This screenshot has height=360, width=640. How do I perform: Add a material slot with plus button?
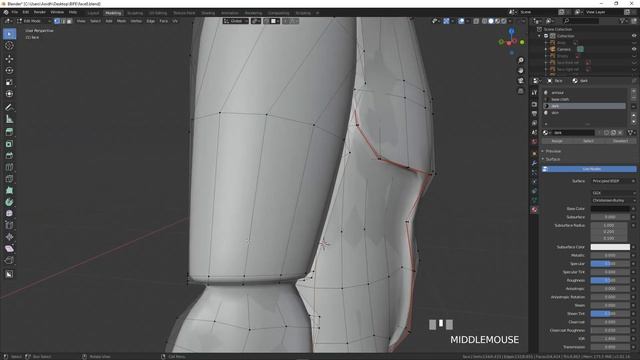pyautogui.click(x=633, y=91)
